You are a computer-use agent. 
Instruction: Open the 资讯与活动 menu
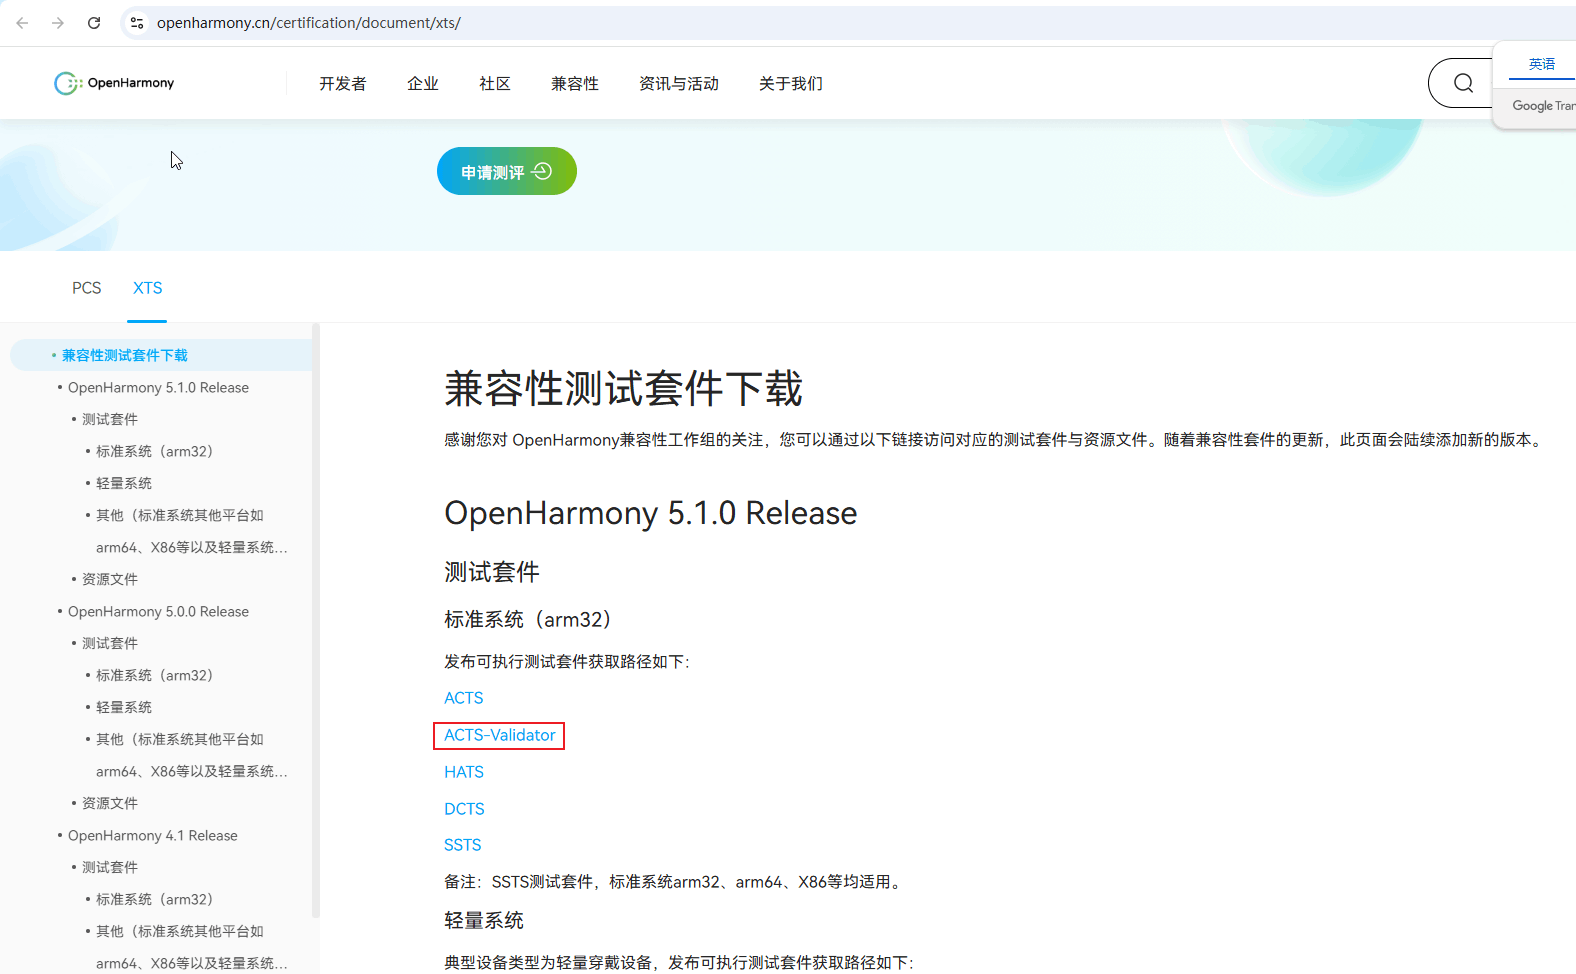click(x=679, y=84)
